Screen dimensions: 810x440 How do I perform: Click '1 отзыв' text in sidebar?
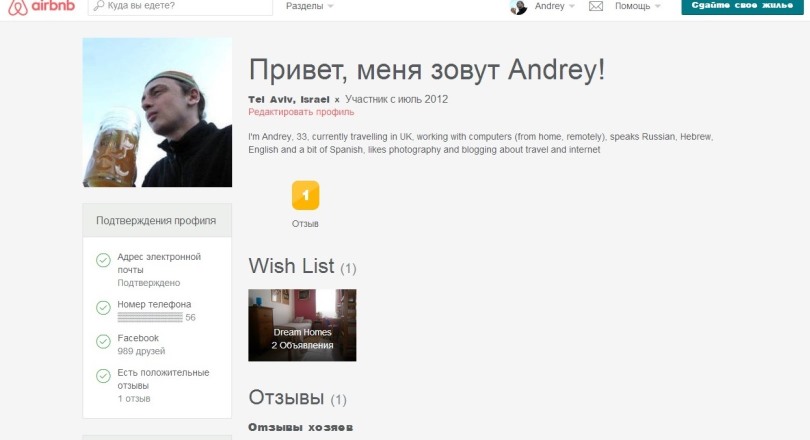coord(134,399)
